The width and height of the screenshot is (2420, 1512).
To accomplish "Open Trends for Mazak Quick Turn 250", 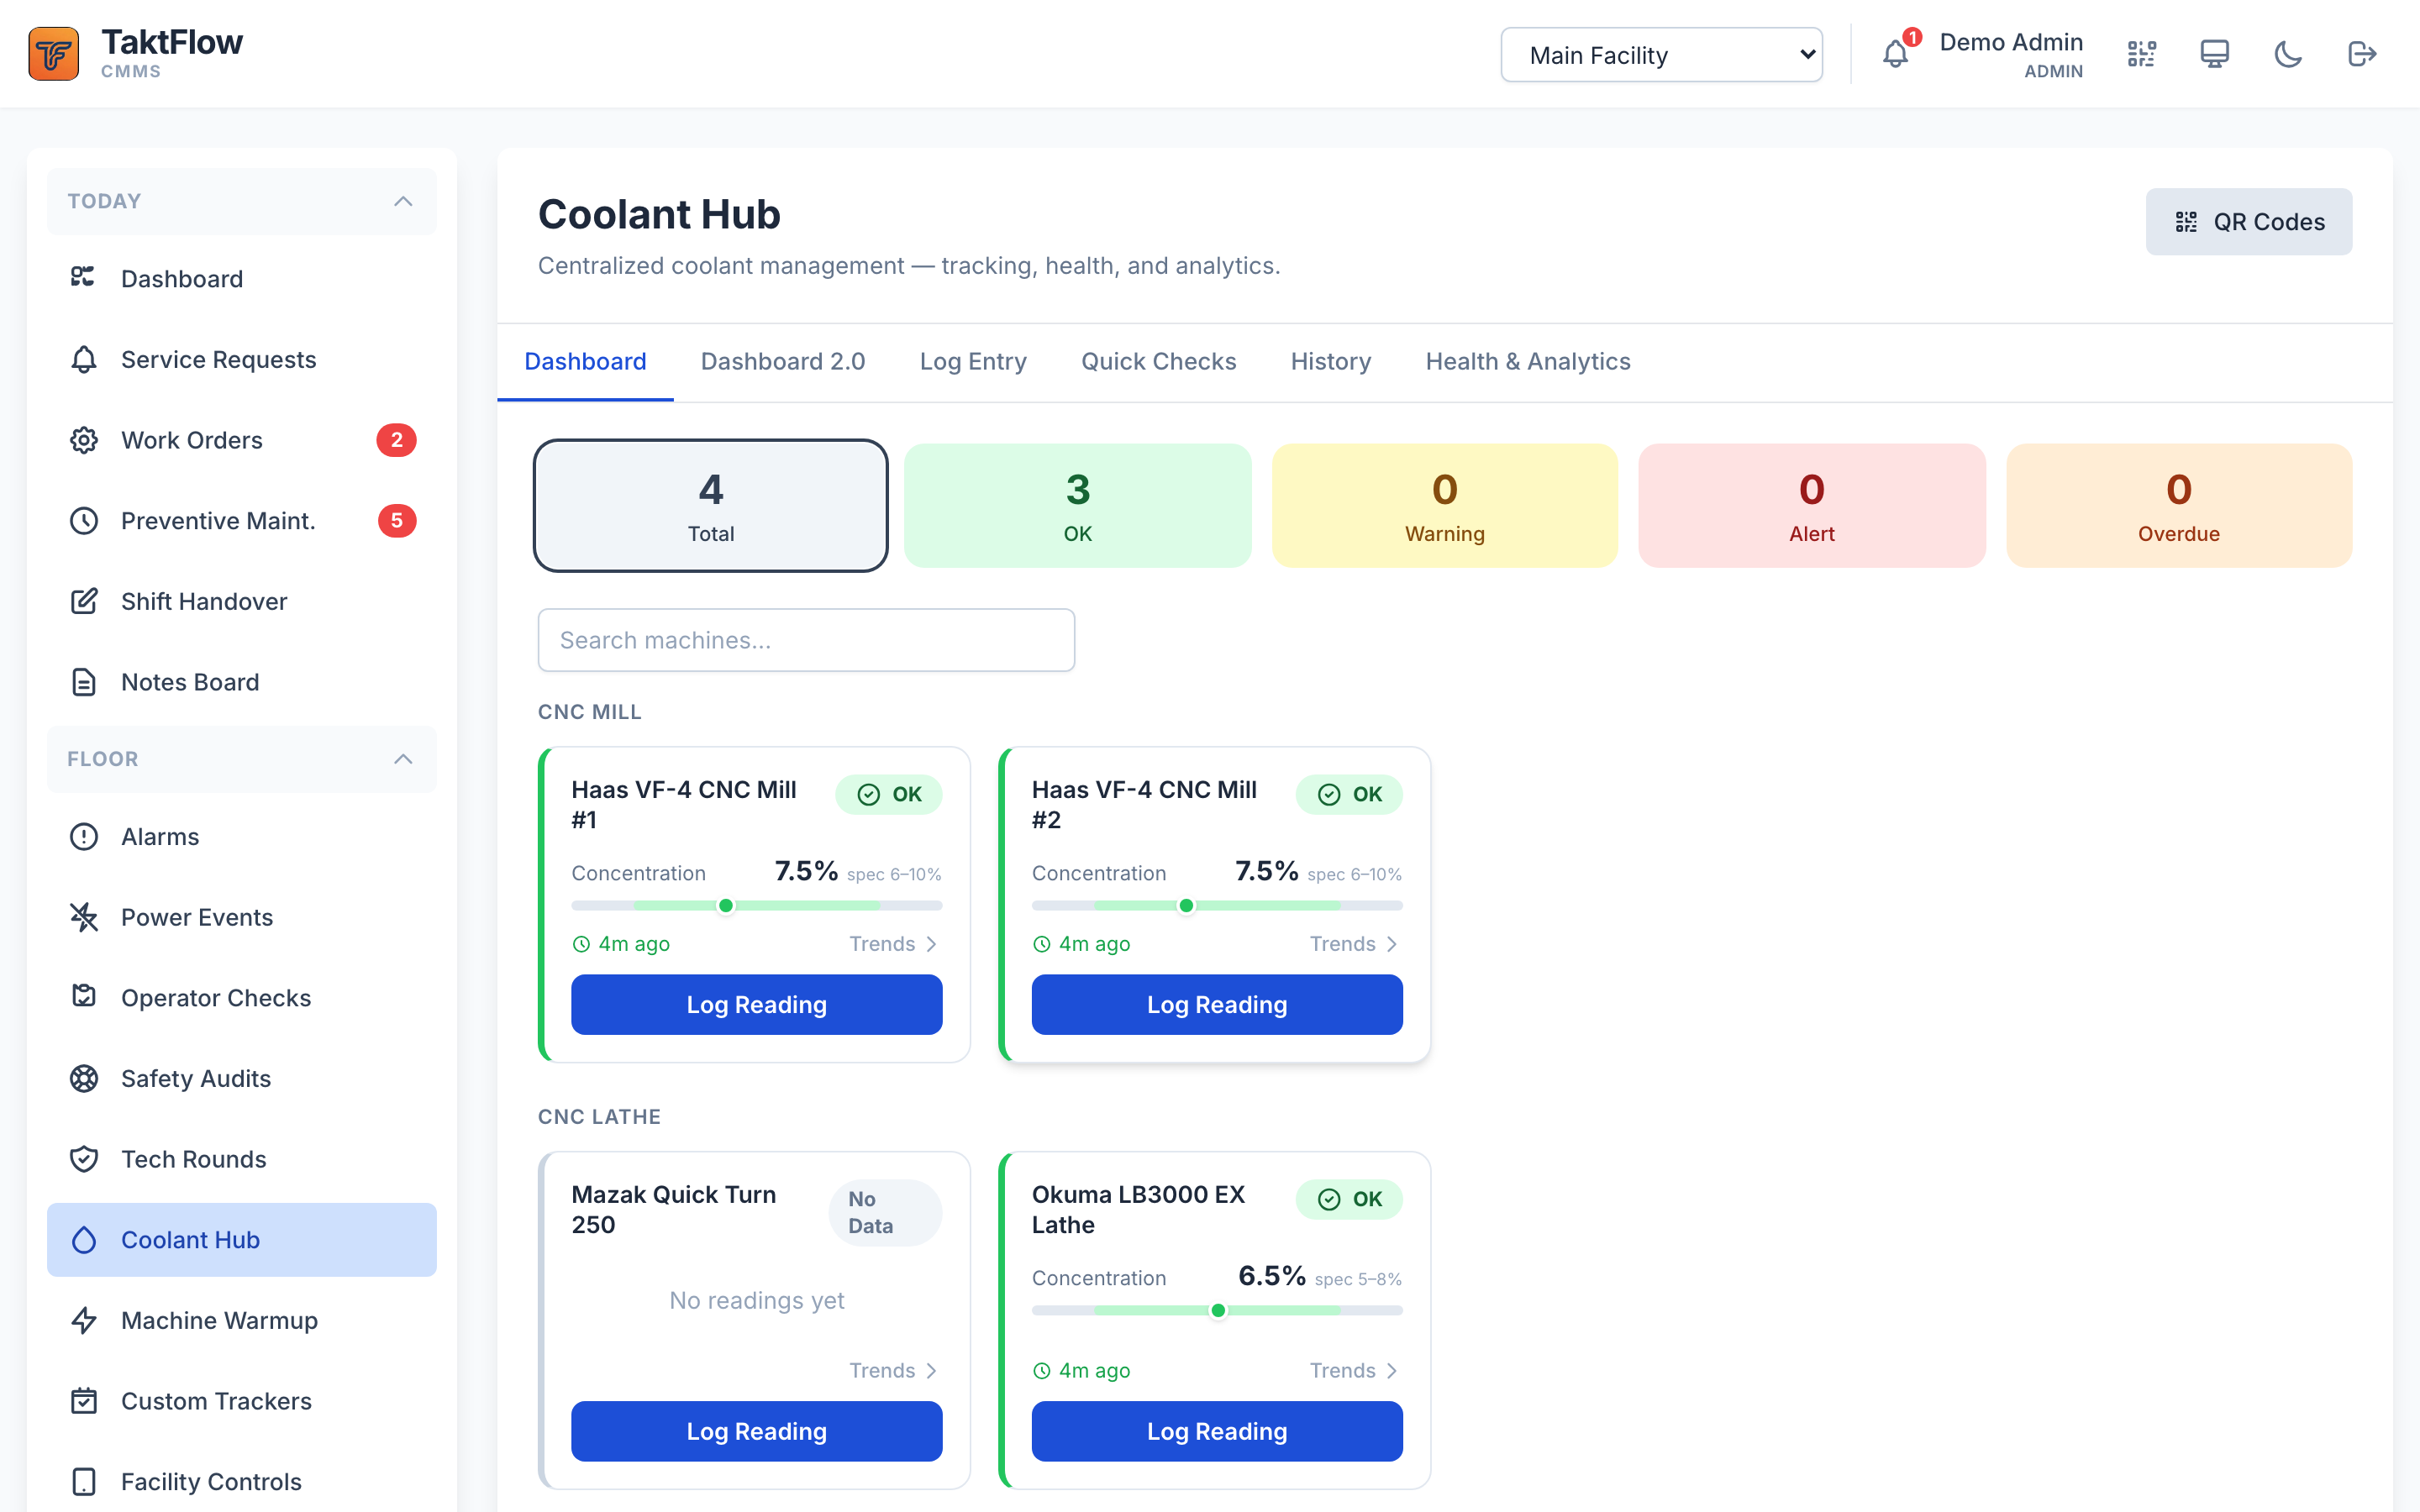I will pos(893,1370).
